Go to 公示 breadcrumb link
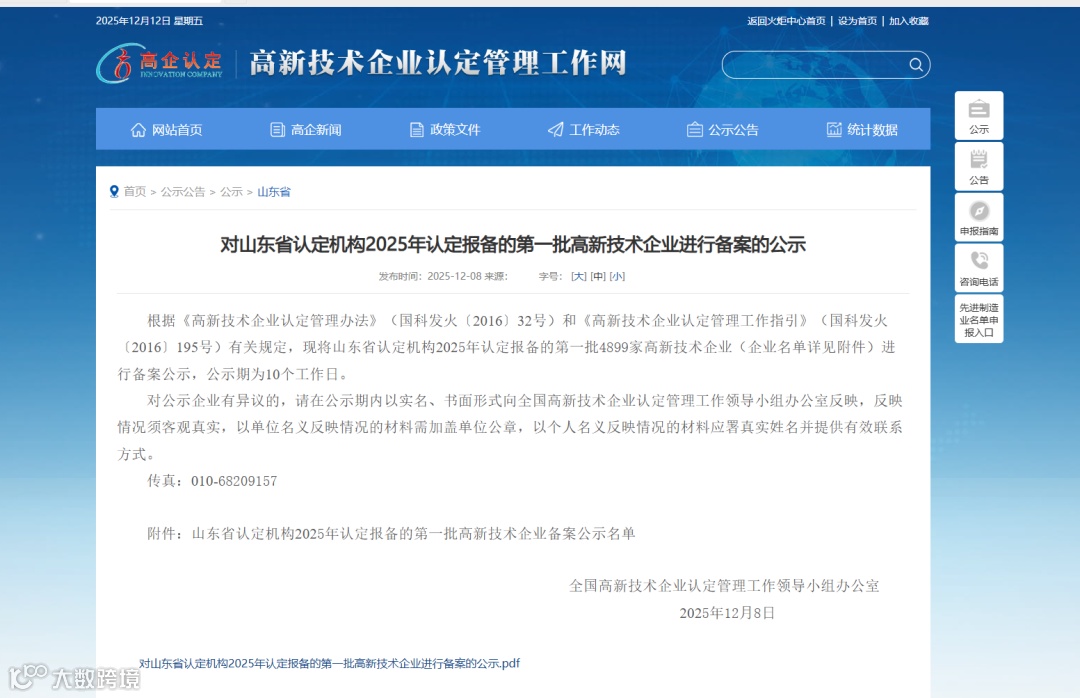Image resolution: width=1080 pixels, height=698 pixels. pyautogui.click(x=231, y=192)
